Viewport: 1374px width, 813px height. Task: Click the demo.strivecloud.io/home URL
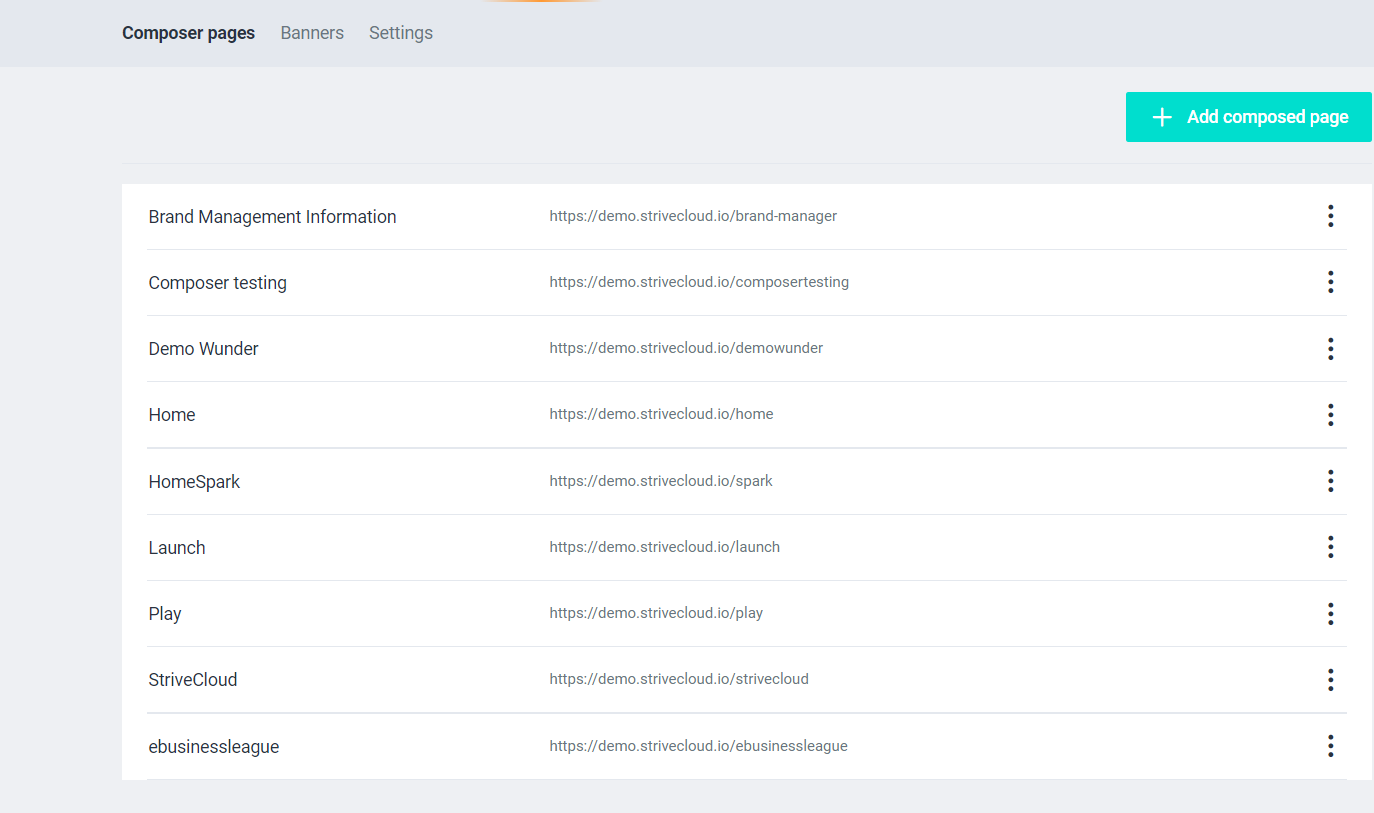pos(661,413)
